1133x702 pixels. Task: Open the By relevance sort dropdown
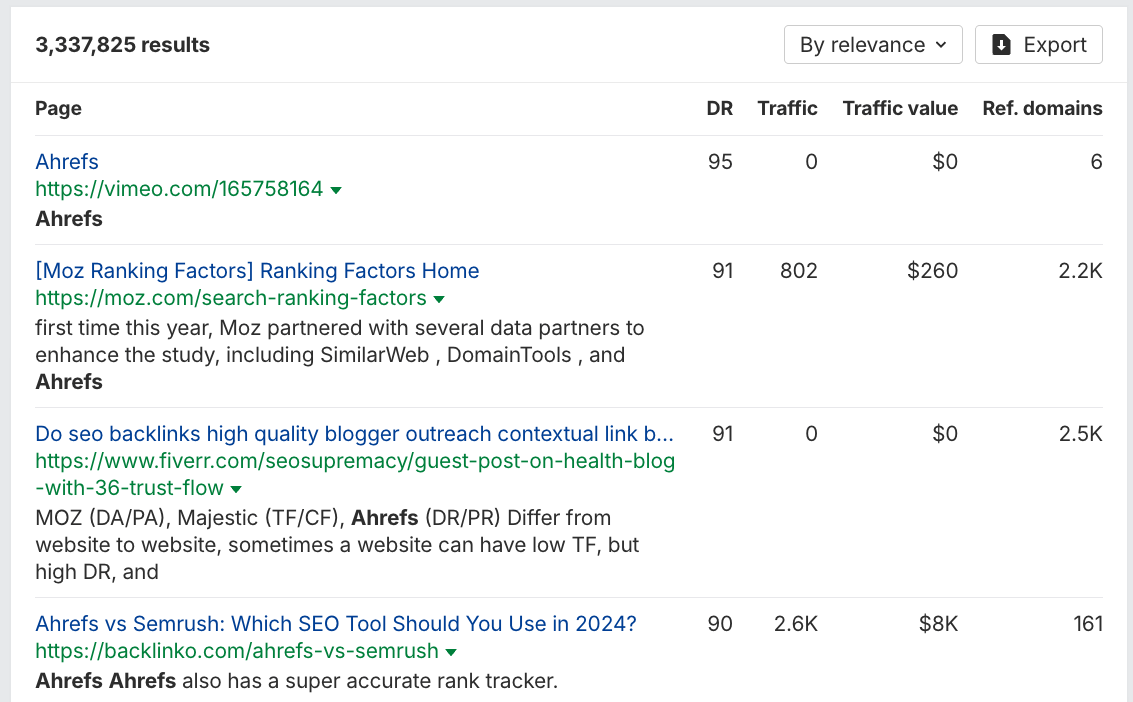[x=870, y=44]
